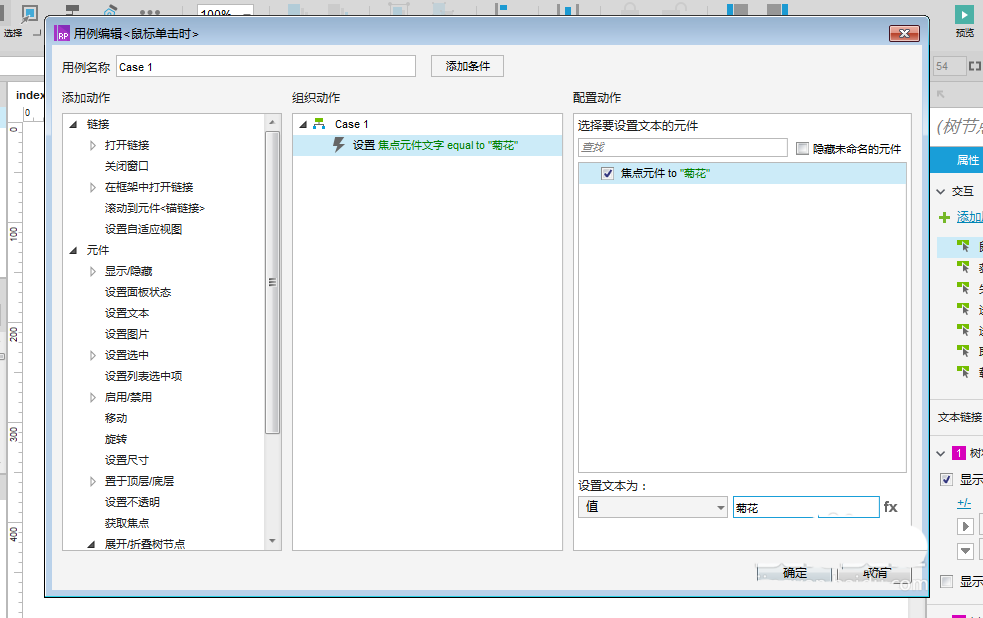Image resolution: width=983 pixels, height=618 pixels.
Task: Click the lightning action icon in Case 1
Action: coord(339,145)
